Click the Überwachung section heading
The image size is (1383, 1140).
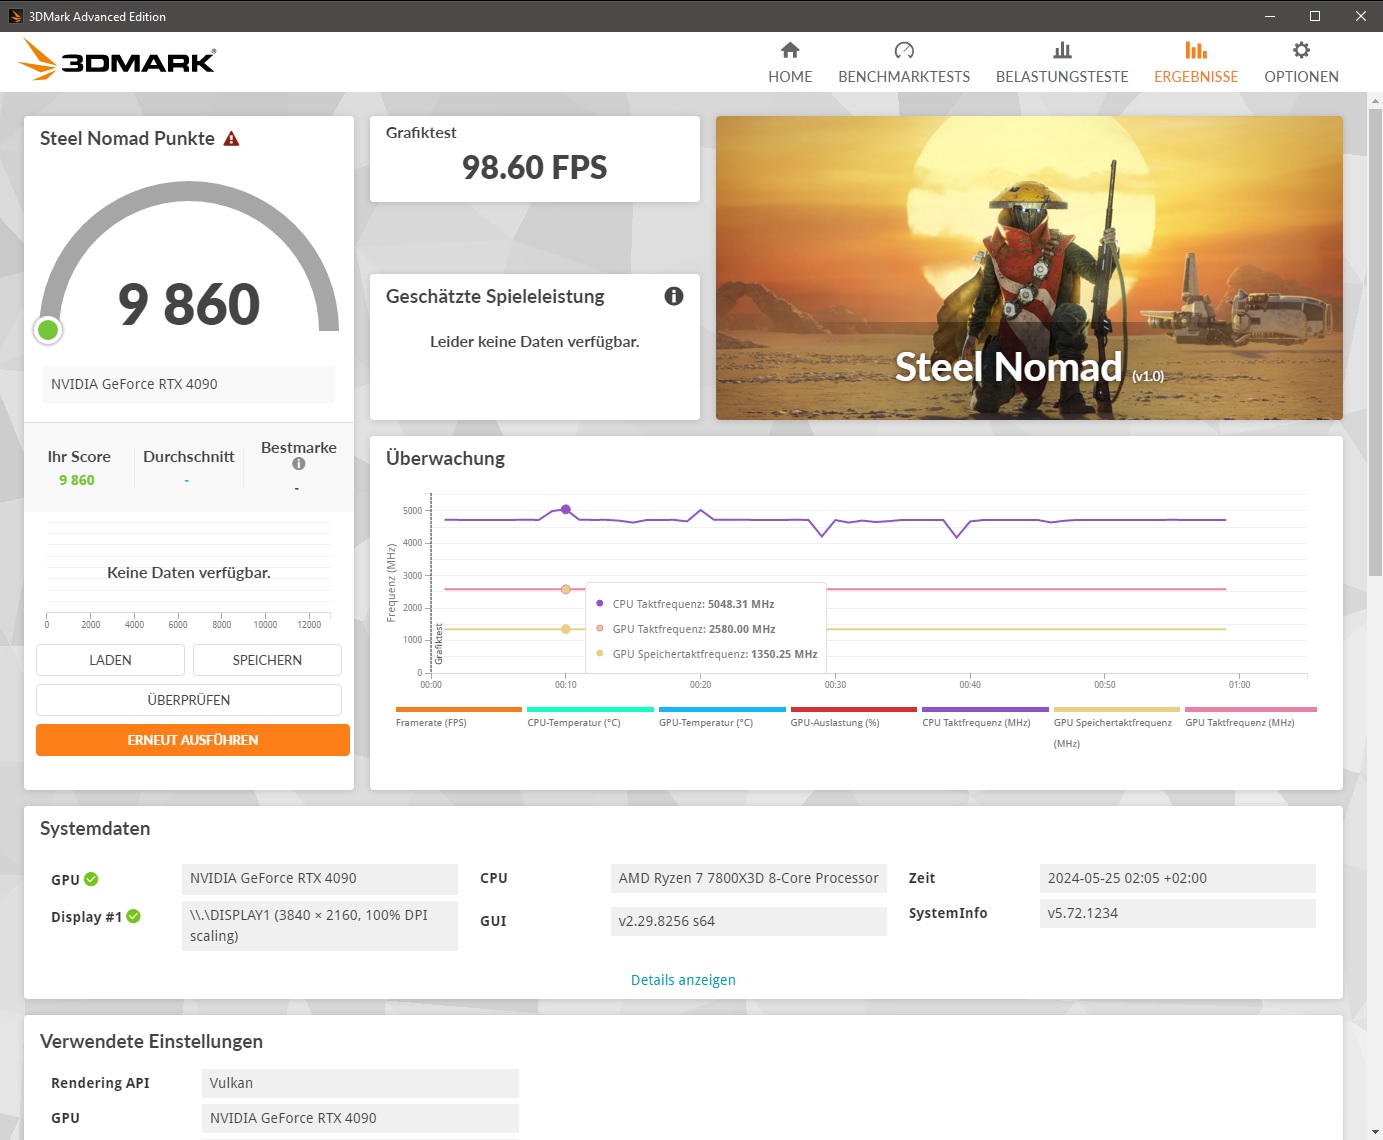[445, 458]
